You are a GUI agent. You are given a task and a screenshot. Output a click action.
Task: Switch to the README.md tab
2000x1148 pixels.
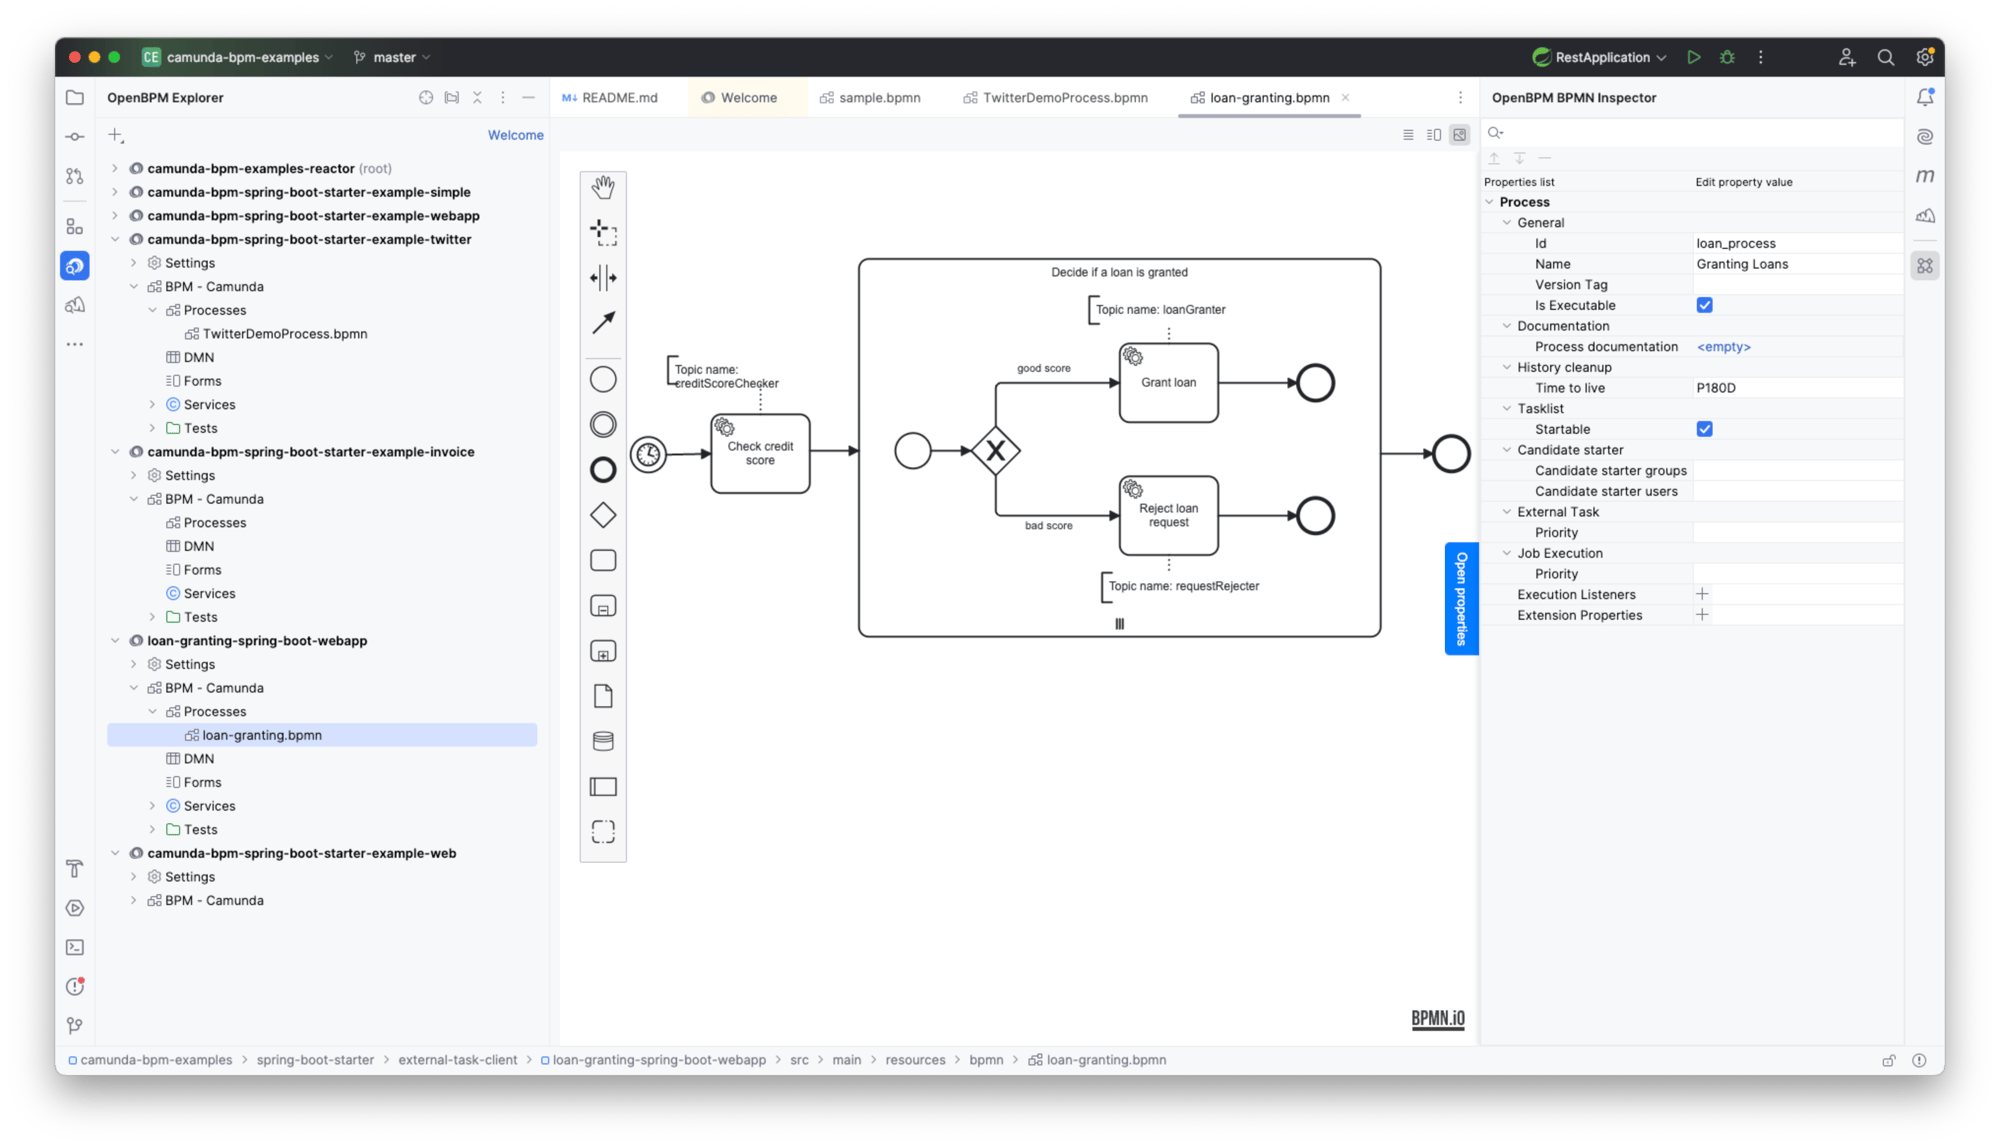(610, 98)
